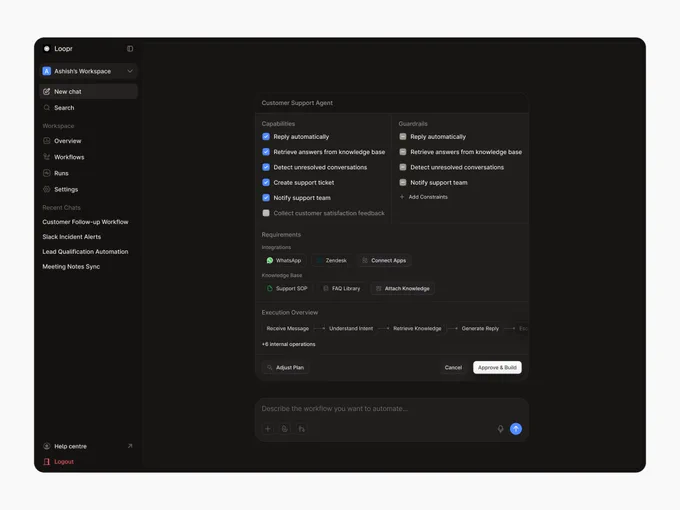Viewport: 680px width, 510px height.
Task: Uncheck Detect unresolved conversations capability
Action: point(266,167)
